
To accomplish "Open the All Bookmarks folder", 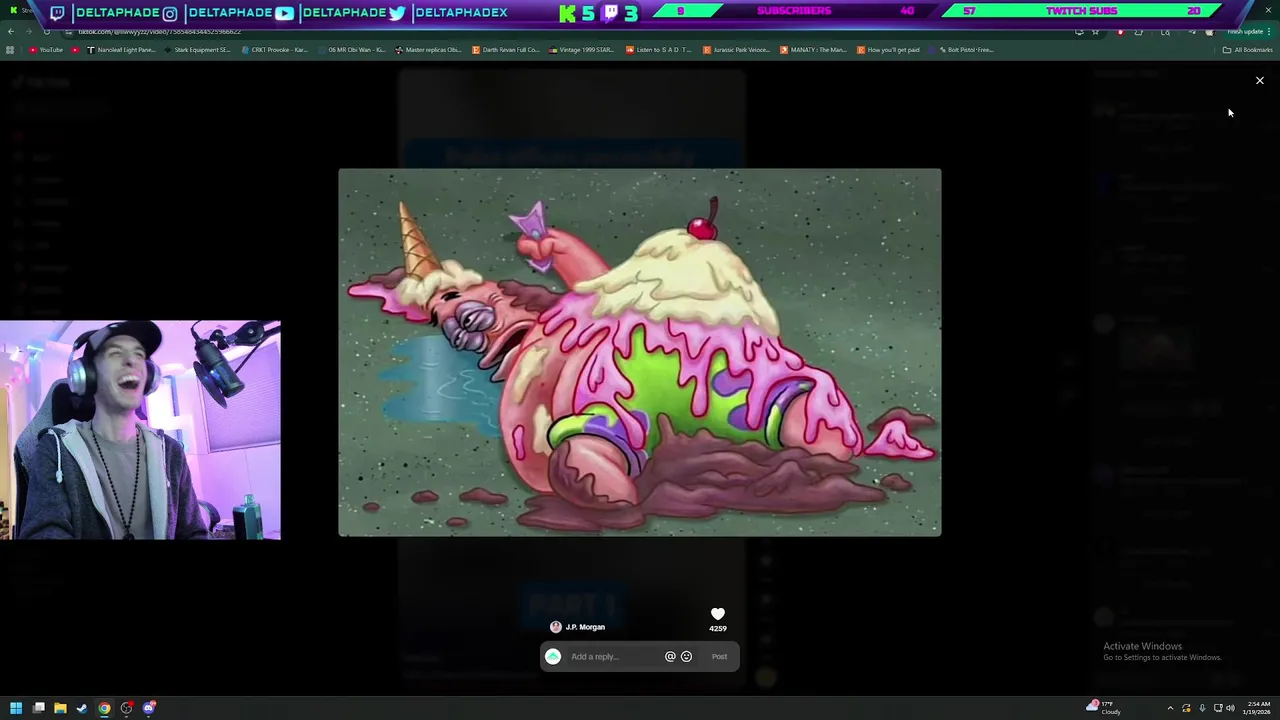I will coord(1248,50).
